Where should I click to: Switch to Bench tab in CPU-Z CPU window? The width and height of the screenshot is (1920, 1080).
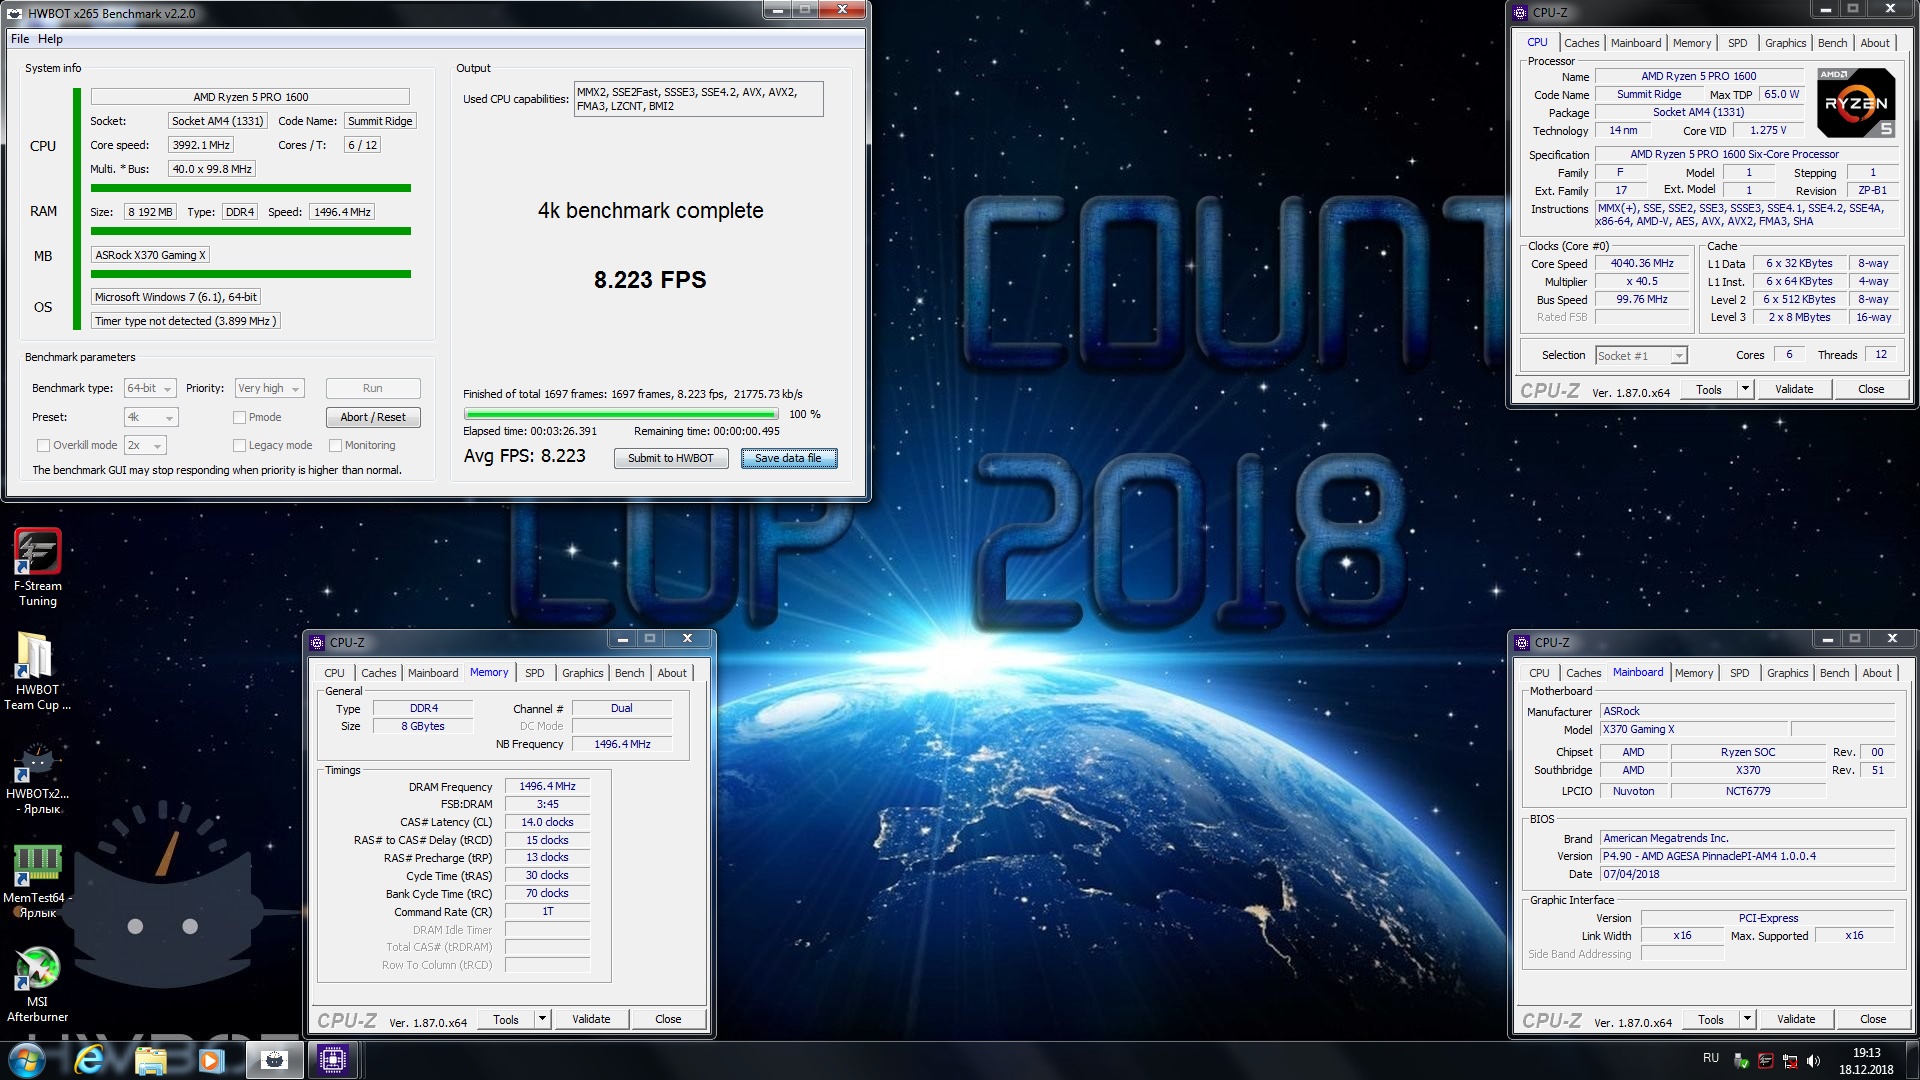click(1832, 43)
